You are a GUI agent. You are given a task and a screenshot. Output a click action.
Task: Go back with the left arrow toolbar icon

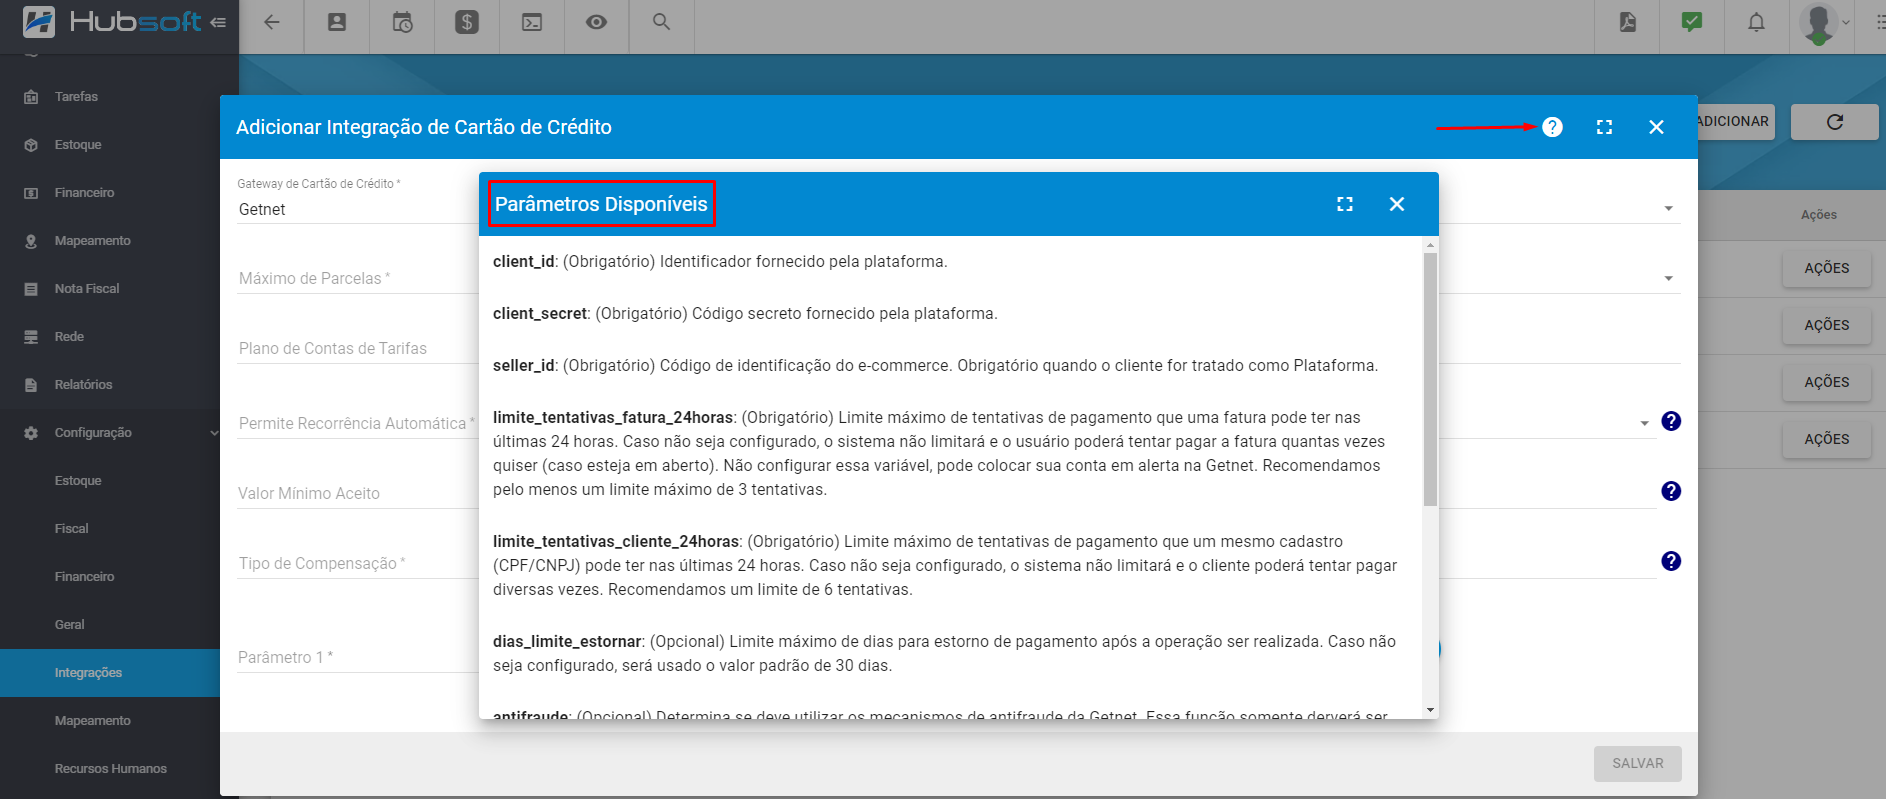[x=272, y=22]
